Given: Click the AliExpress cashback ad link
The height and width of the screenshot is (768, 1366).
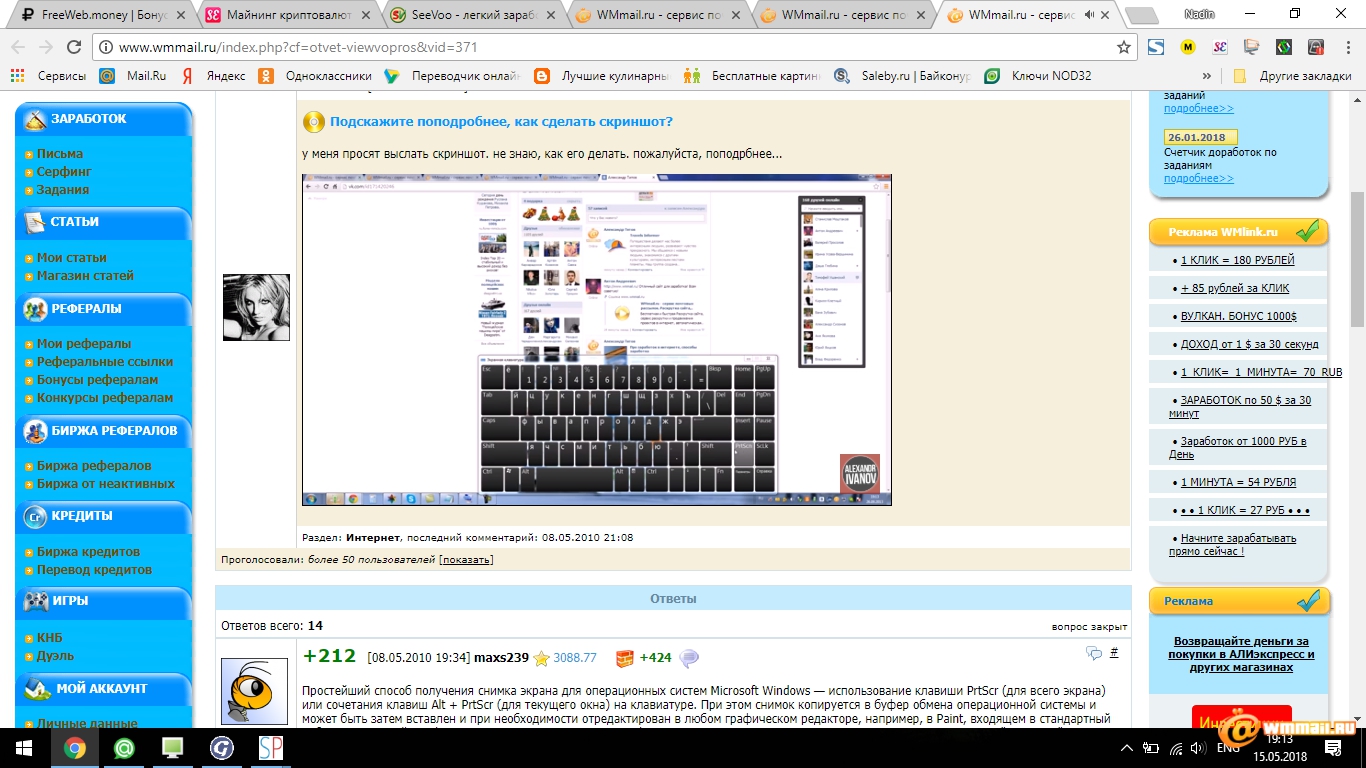Looking at the screenshot, I should pos(1241,654).
